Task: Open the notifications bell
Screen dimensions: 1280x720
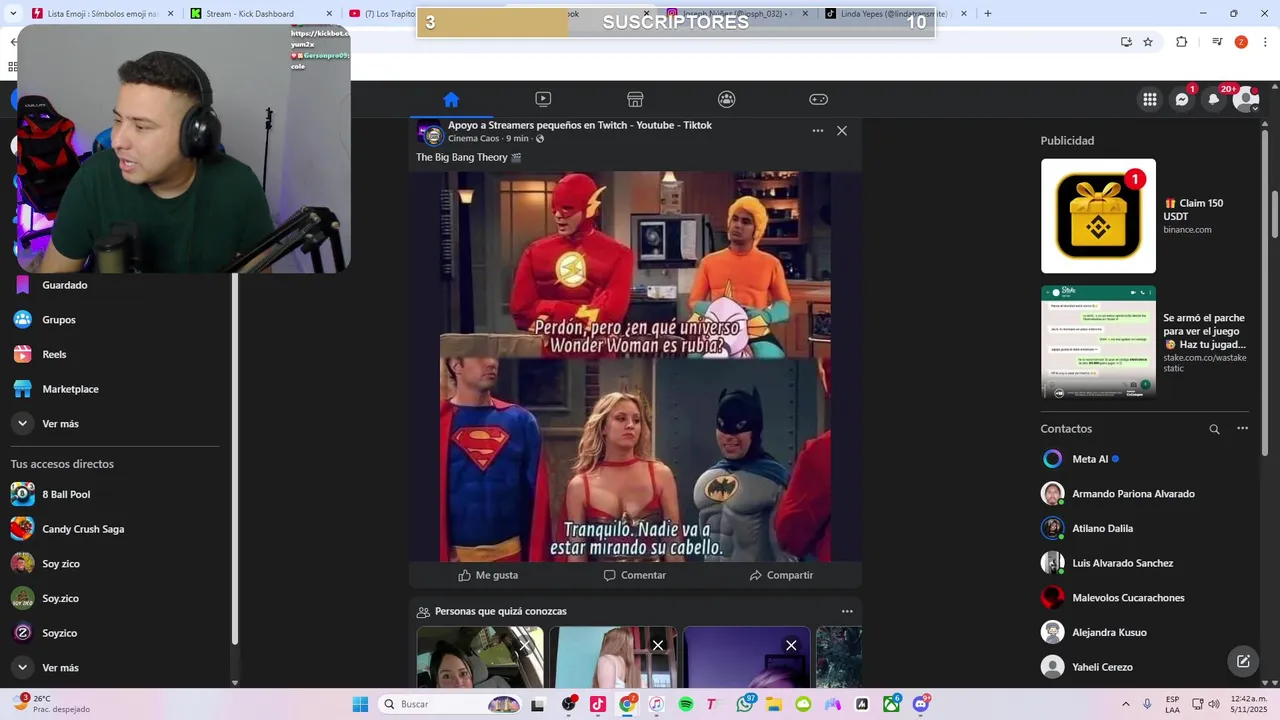Action: 1214,99
